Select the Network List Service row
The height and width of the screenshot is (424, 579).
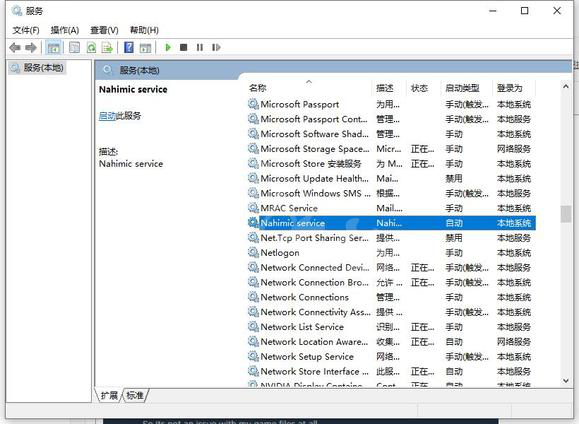coord(391,327)
